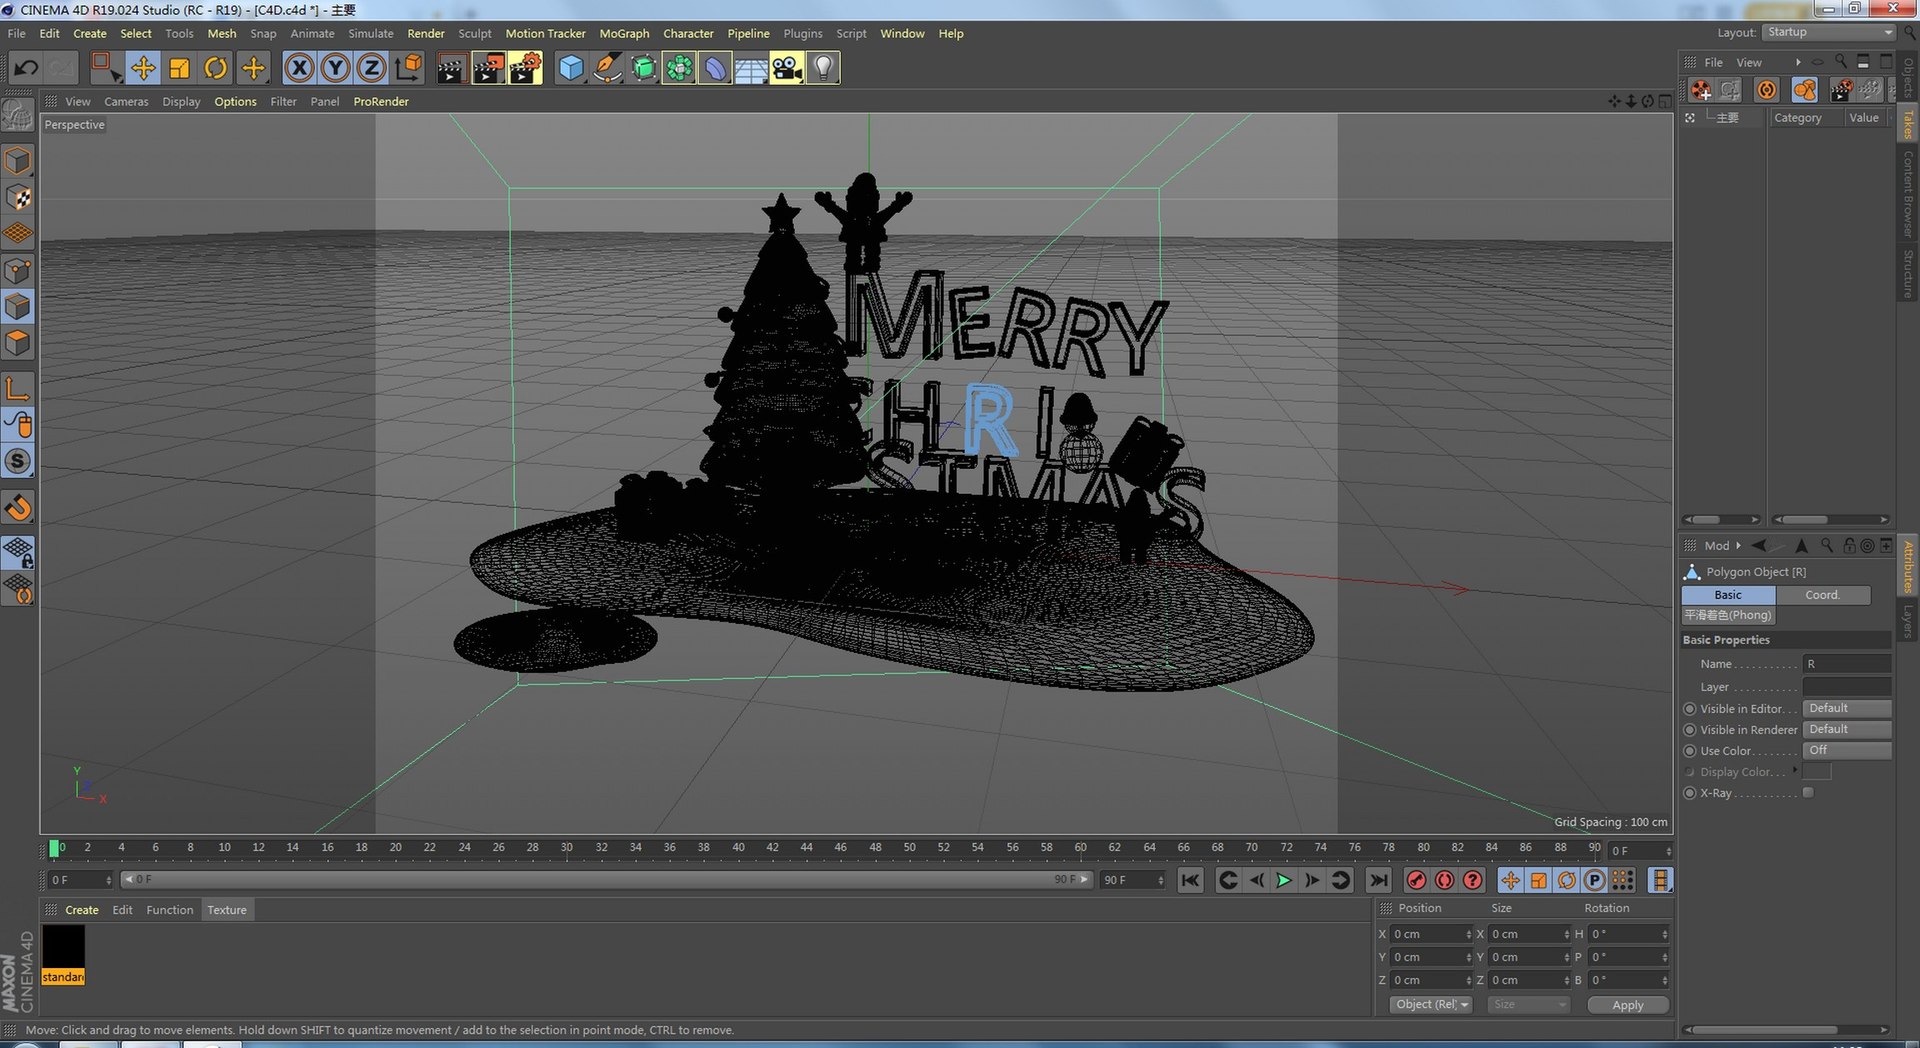Switch to Basic tab
This screenshot has width=1920, height=1048.
click(1728, 595)
